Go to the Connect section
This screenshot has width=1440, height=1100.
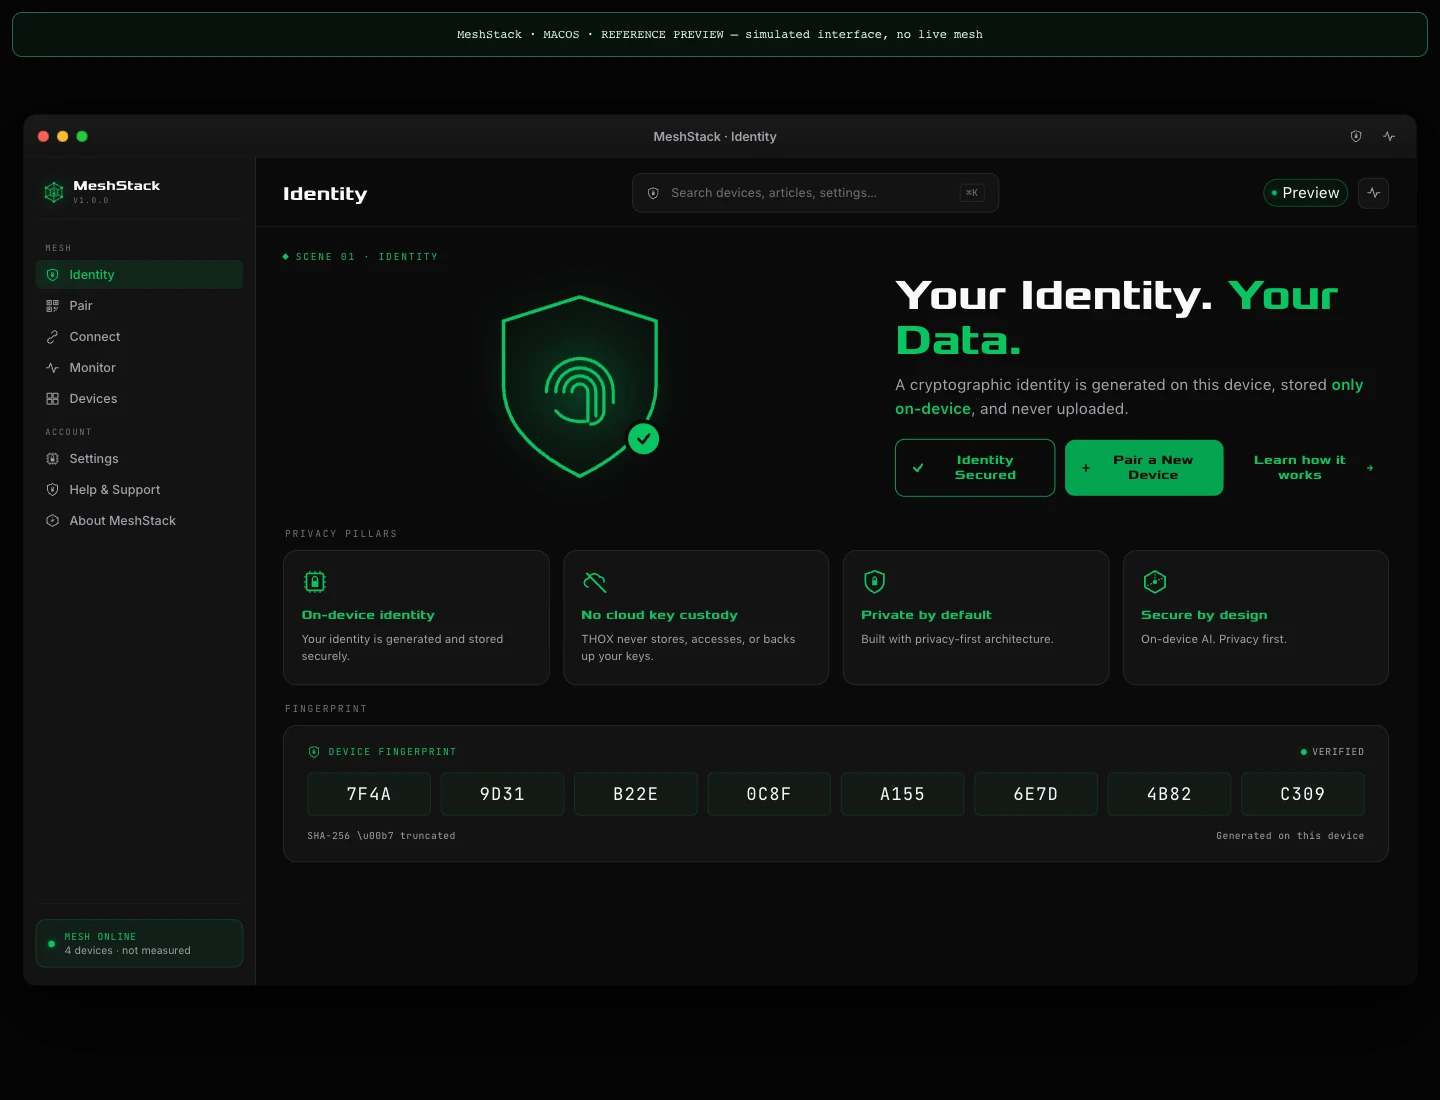pyautogui.click(x=140, y=337)
